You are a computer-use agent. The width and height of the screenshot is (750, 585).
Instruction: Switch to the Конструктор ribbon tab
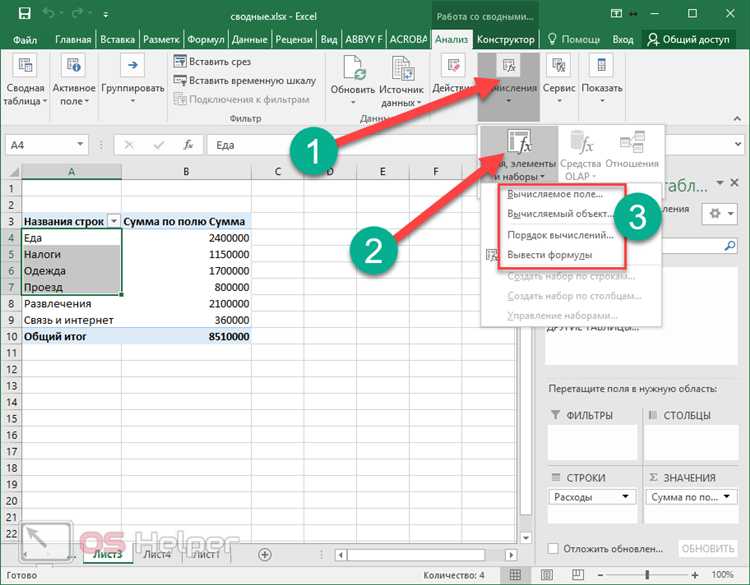pos(506,39)
